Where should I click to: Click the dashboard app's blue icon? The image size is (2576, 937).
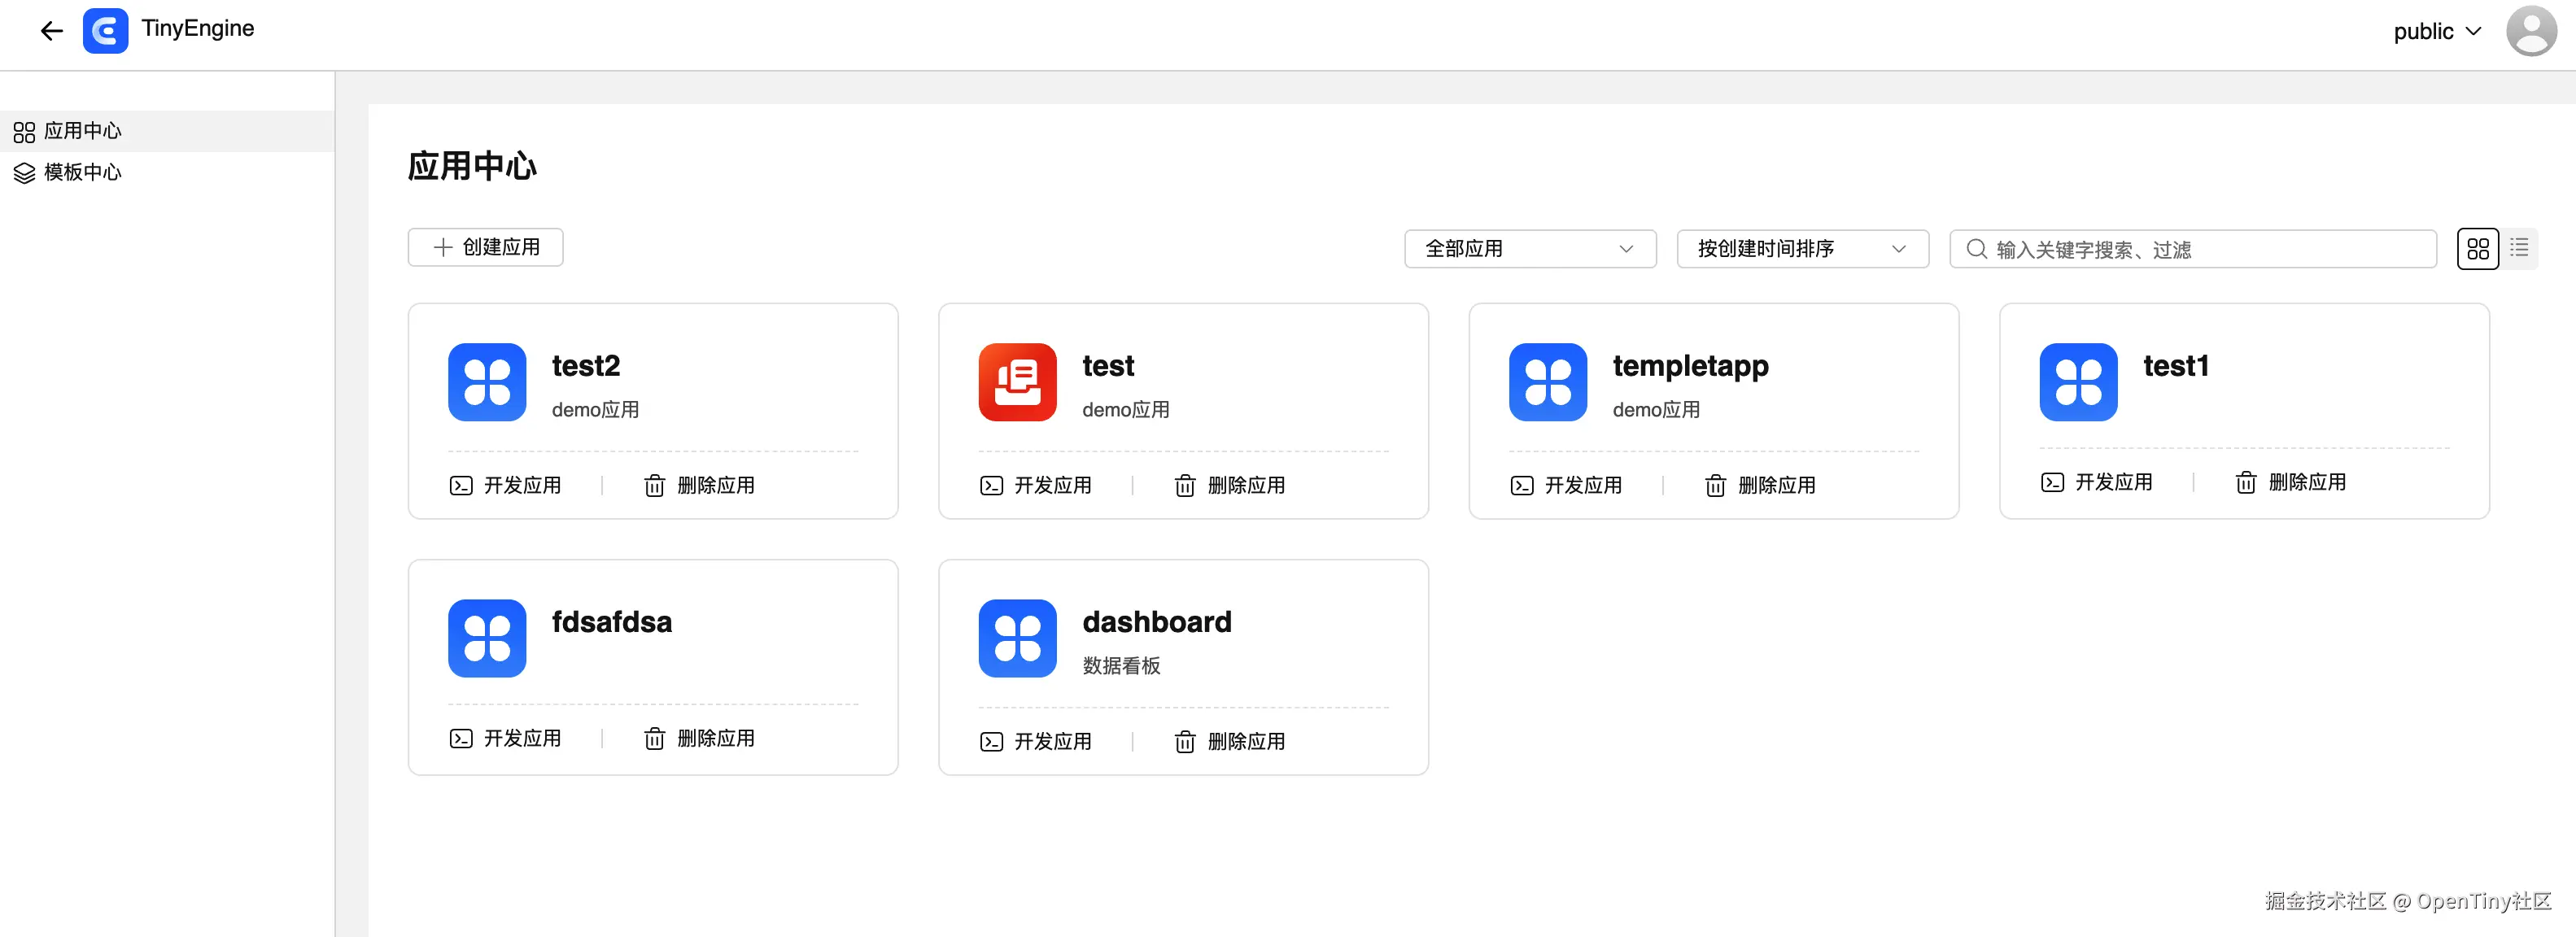1017,638
